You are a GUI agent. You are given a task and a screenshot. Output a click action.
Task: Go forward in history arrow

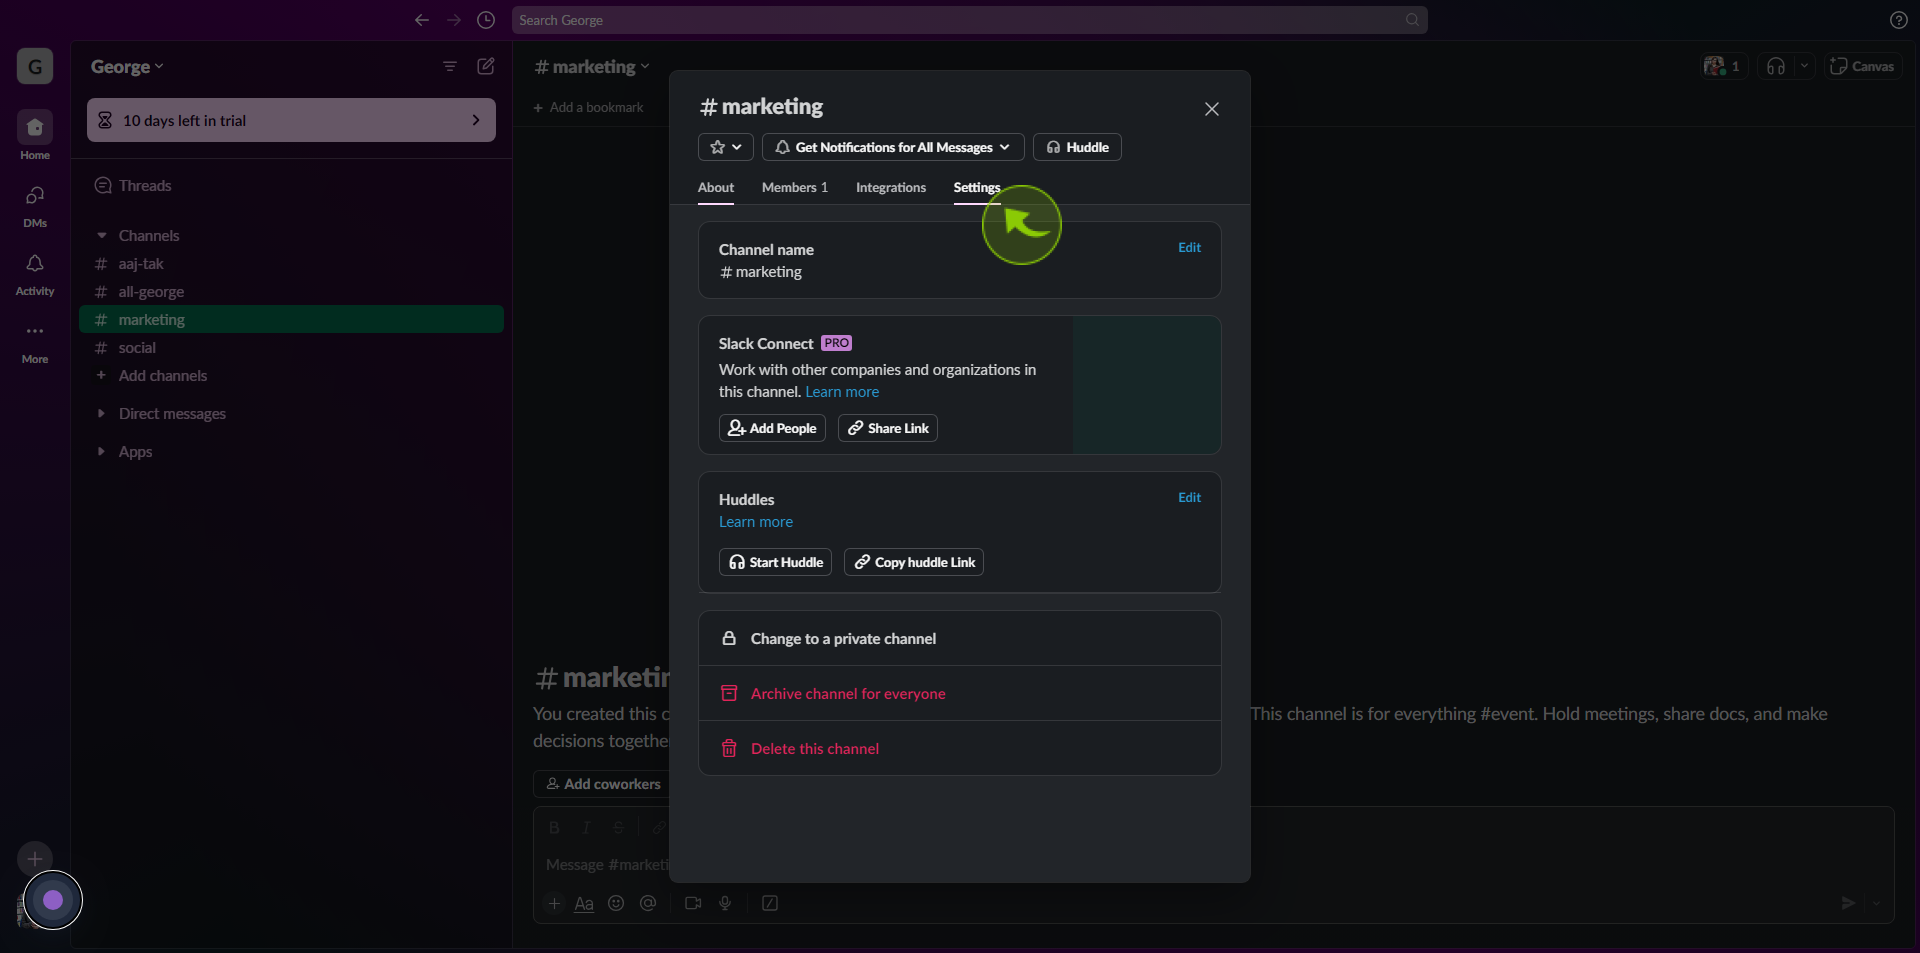click(454, 20)
